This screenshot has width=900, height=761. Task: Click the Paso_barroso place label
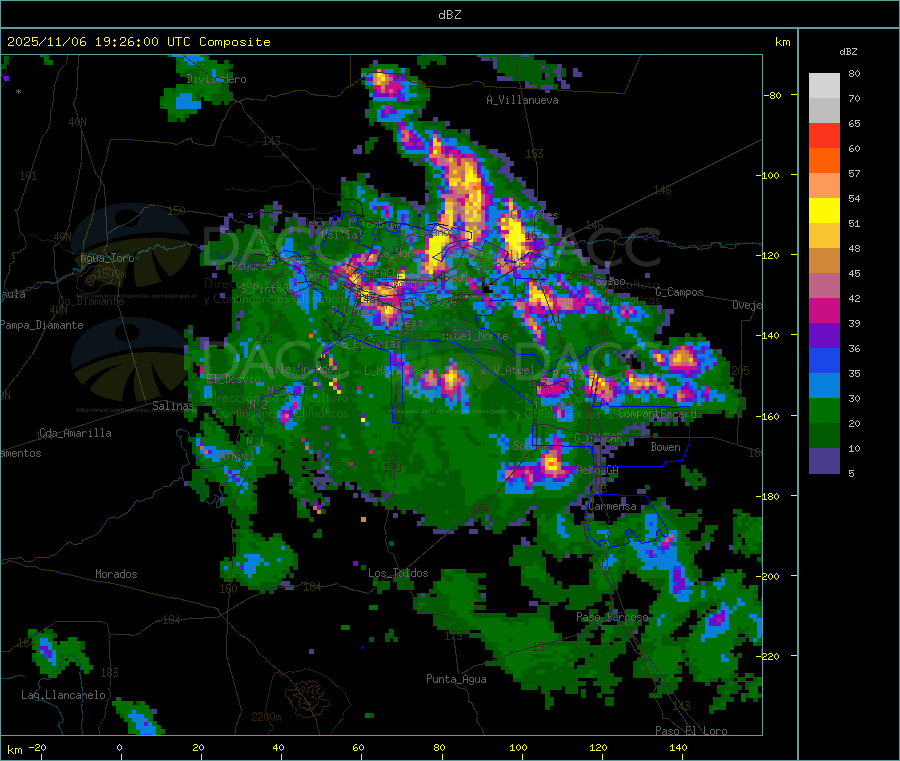(612, 618)
